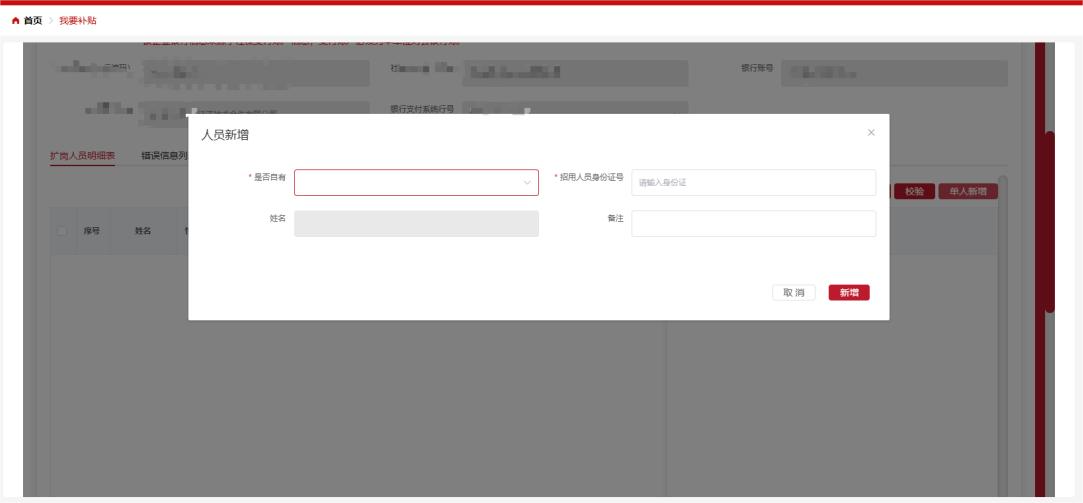
Task: Click the 单人新增 button
Action: (966, 190)
